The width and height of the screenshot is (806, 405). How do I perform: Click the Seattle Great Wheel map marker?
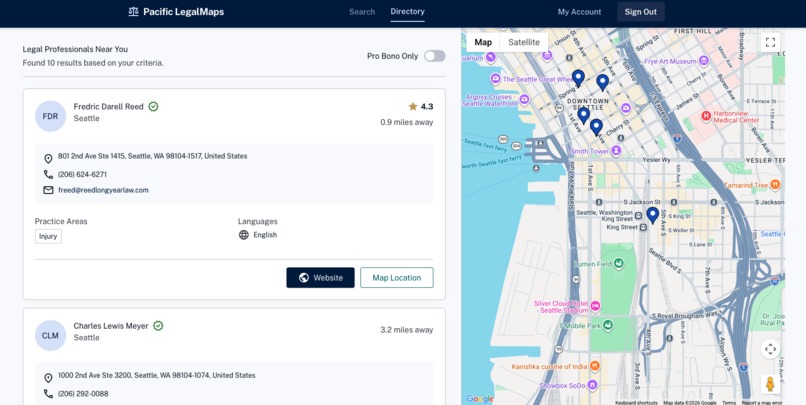(496, 79)
